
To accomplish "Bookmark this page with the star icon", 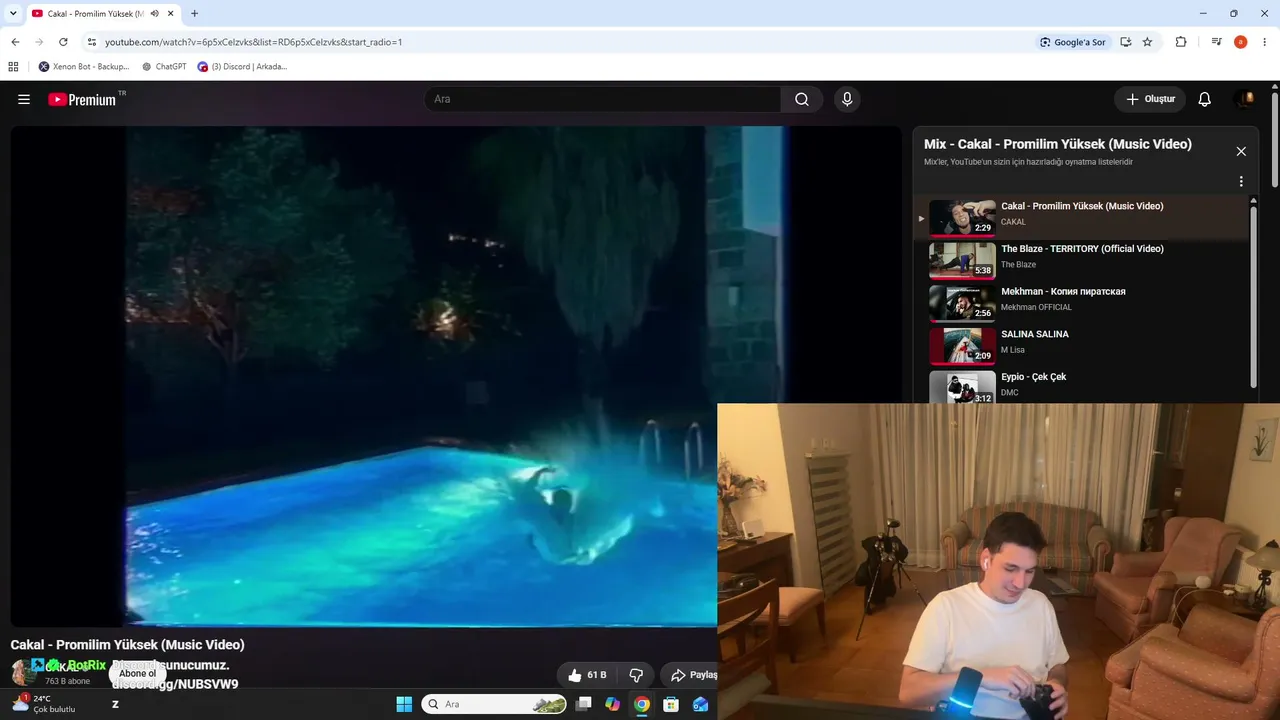I will 1147,42.
